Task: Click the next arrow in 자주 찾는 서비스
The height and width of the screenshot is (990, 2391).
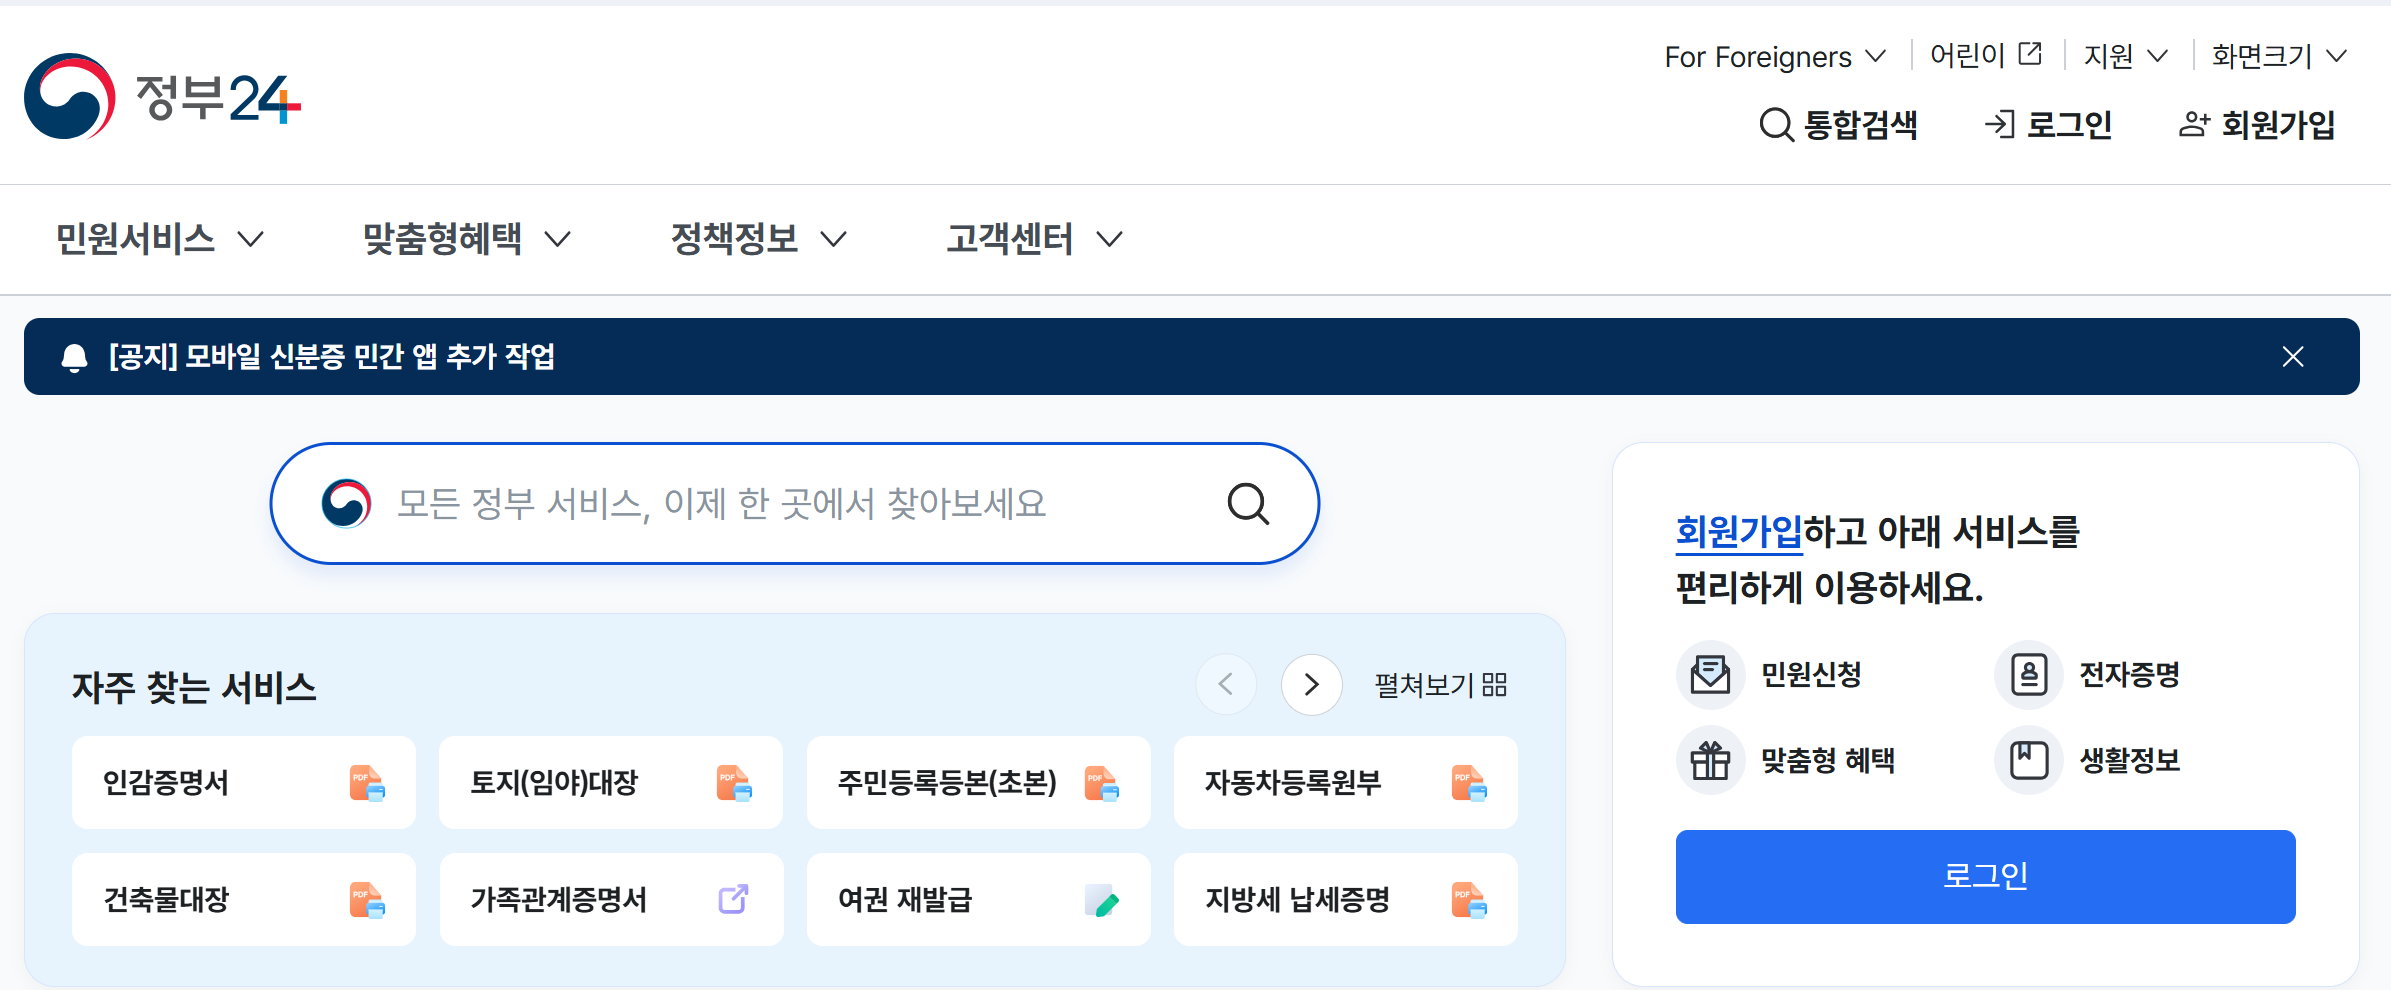Action: (1311, 685)
